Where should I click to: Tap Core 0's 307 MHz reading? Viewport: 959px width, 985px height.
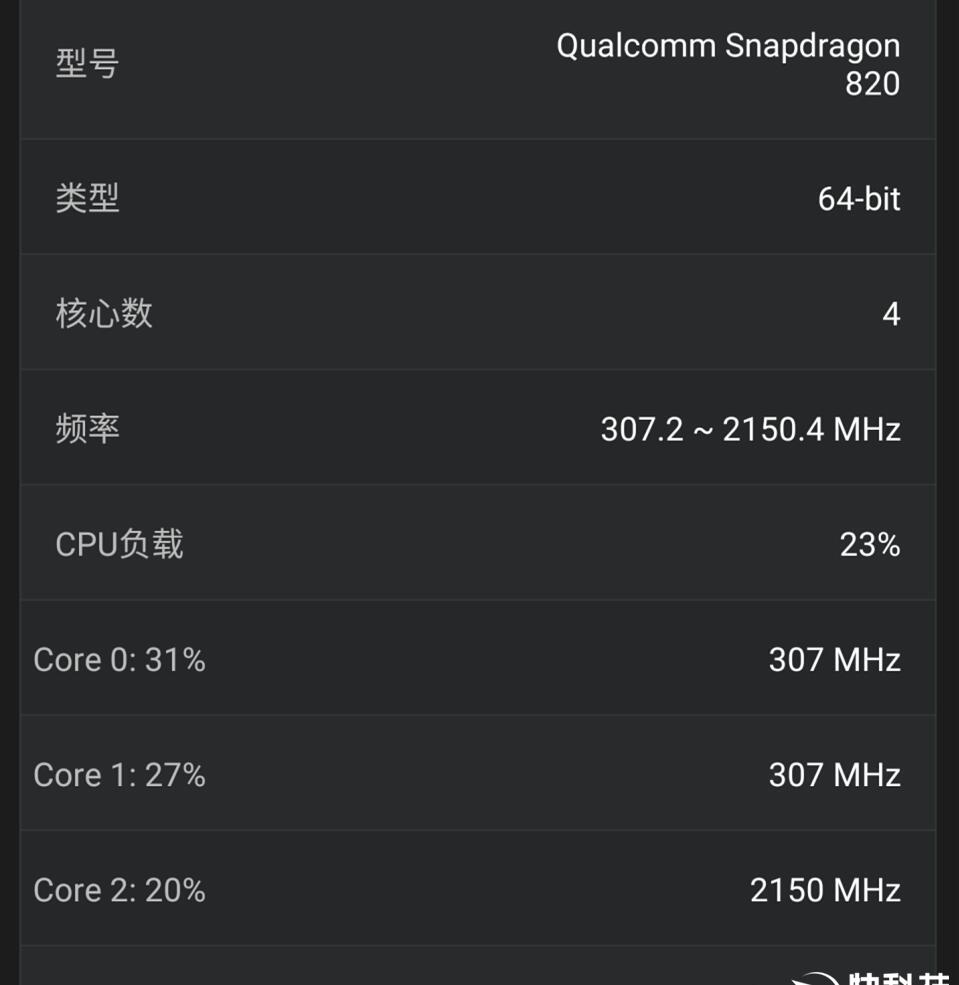pyautogui.click(x=835, y=660)
